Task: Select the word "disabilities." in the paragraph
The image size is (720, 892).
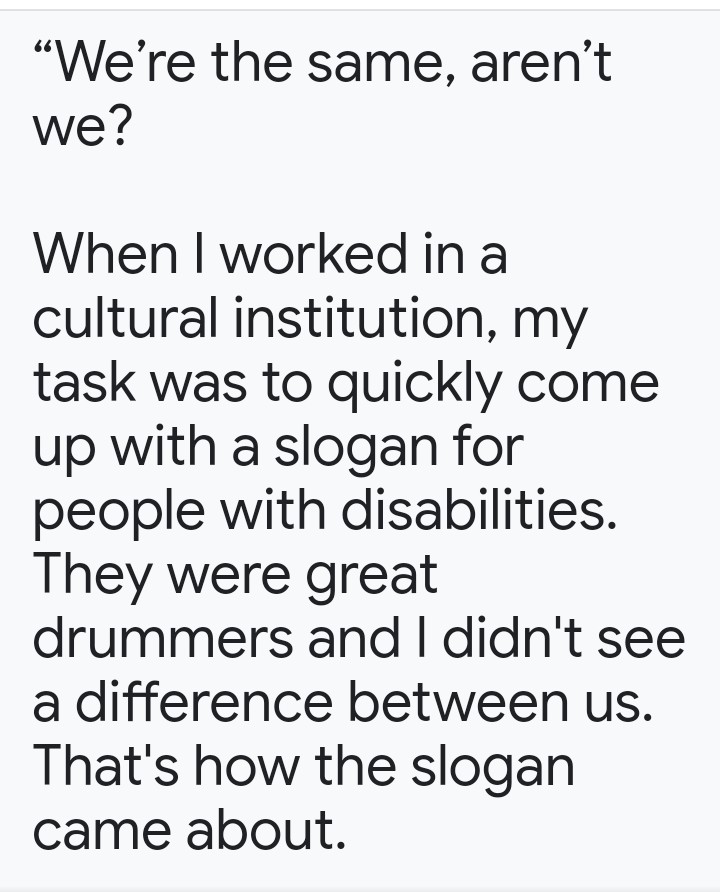Action: 479,509
